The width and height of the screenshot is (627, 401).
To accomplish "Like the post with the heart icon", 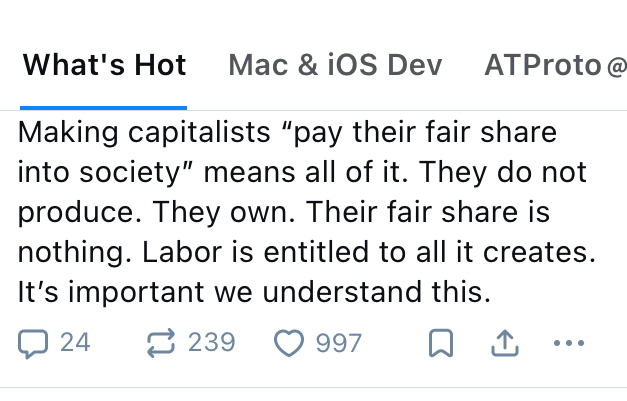I will (288, 344).
